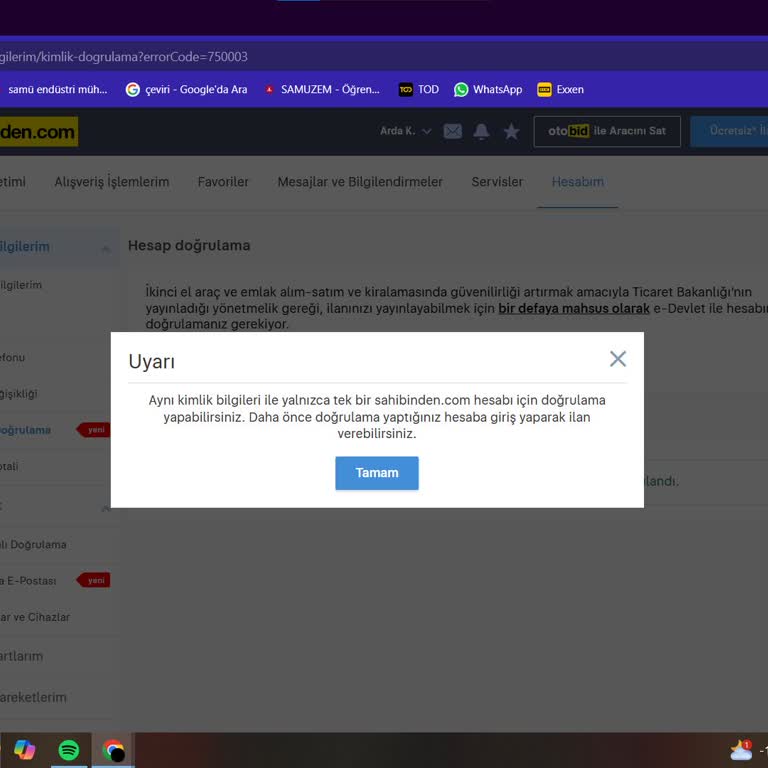Open Spotify from the taskbar

[69, 750]
